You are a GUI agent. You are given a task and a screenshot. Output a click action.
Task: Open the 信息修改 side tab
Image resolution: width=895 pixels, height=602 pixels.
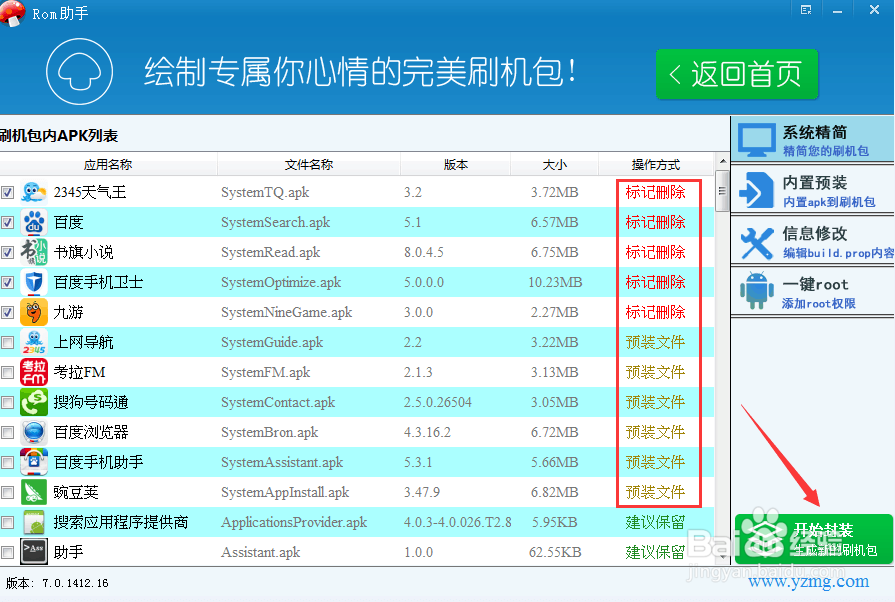pyautogui.click(x=813, y=241)
